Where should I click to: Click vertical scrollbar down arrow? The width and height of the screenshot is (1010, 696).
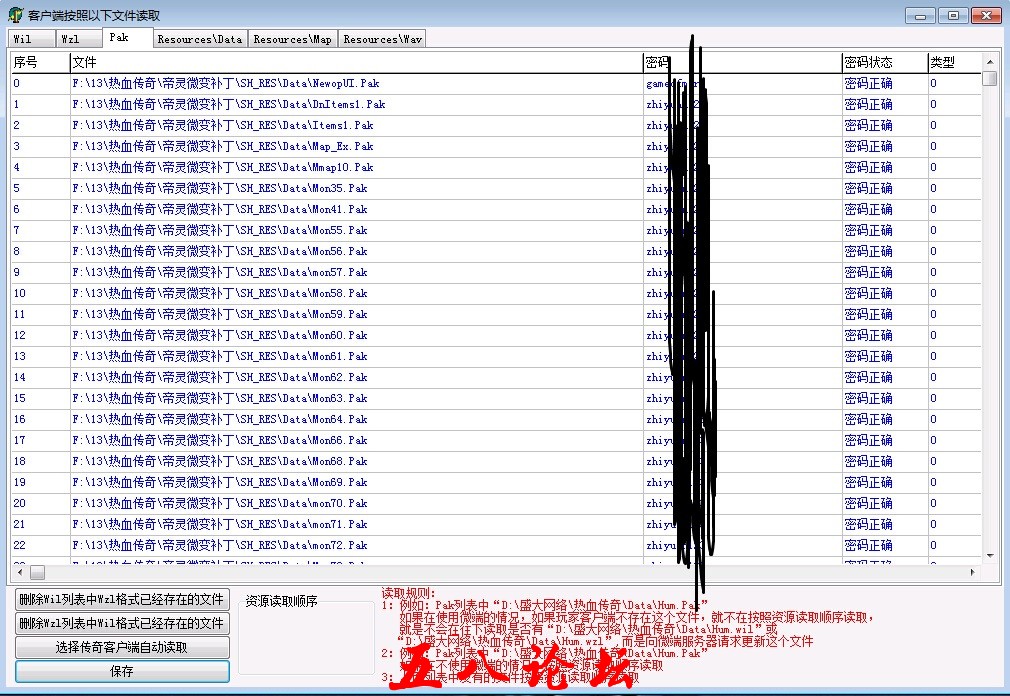point(989,556)
